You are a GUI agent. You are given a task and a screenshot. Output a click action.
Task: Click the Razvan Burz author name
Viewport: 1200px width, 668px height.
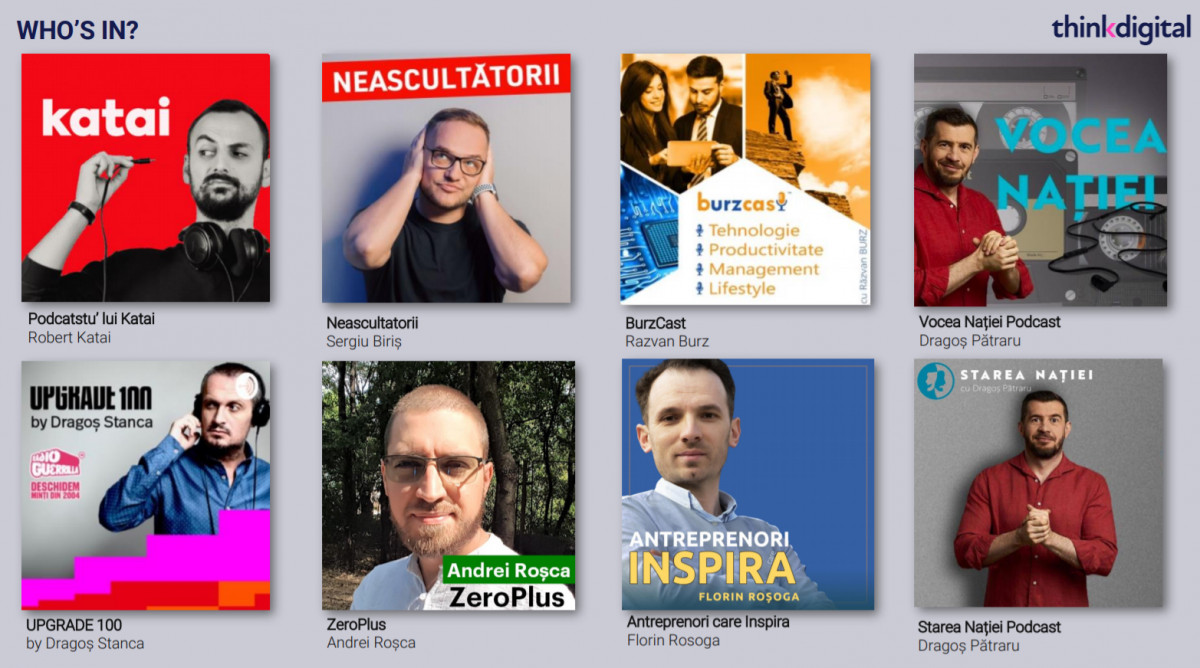(667, 341)
